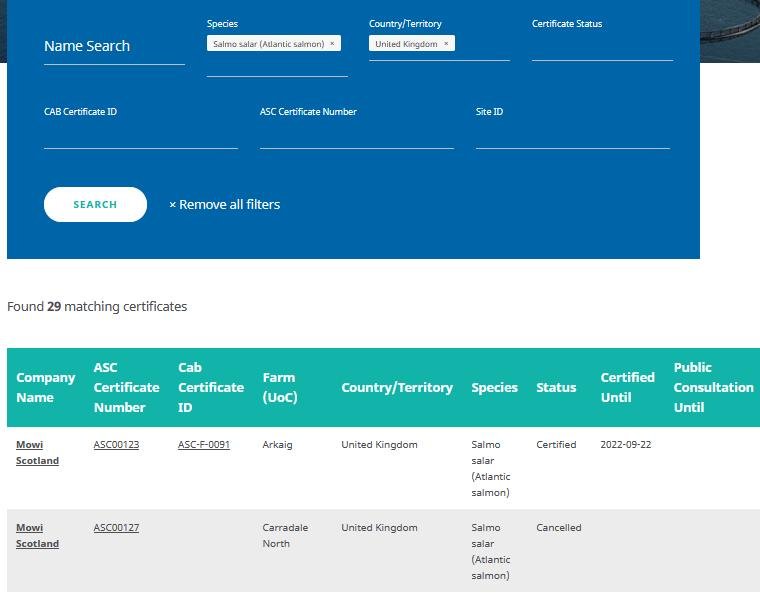Focus the ASC Certificate Number field
The height and width of the screenshot is (593, 760).
pos(356,135)
